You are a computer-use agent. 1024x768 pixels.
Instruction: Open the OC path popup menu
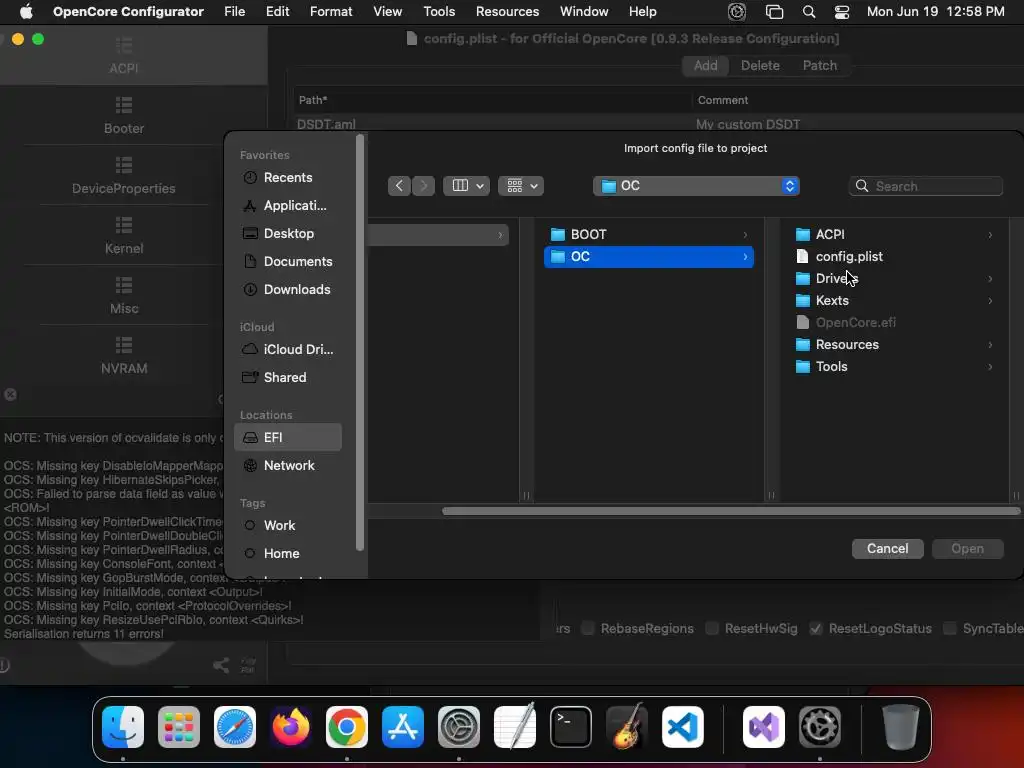click(x=696, y=186)
